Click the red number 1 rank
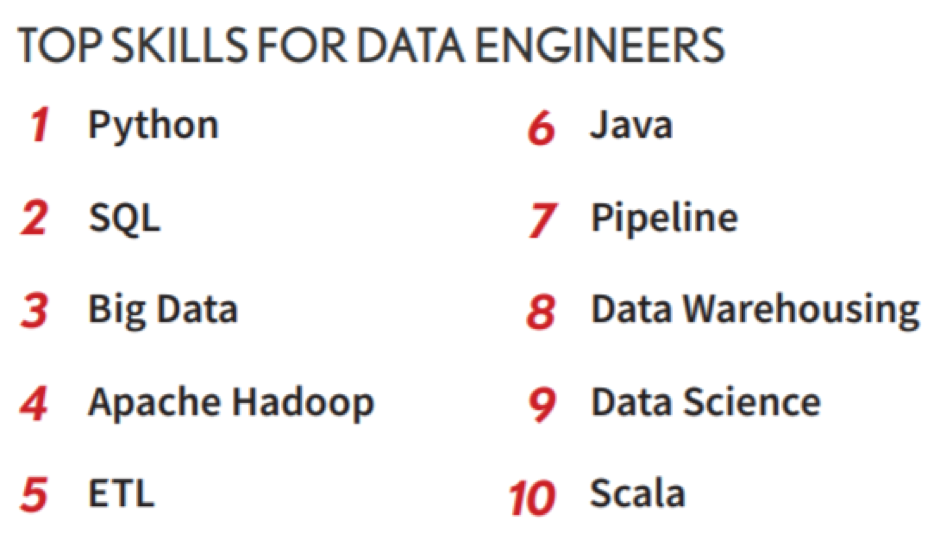This screenshot has width=939, height=537. coord(40,125)
